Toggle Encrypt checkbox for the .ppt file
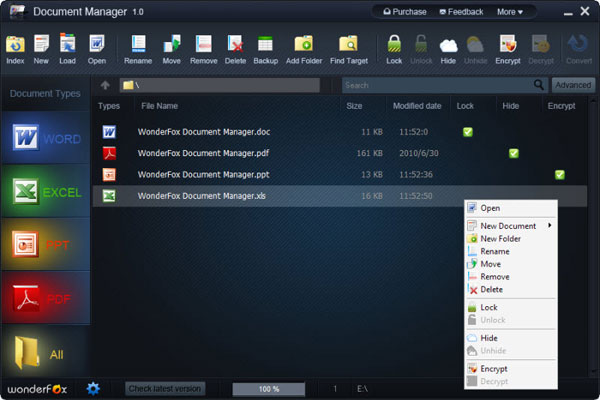Image resolution: width=600 pixels, height=400 pixels. [x=559, y=175]
